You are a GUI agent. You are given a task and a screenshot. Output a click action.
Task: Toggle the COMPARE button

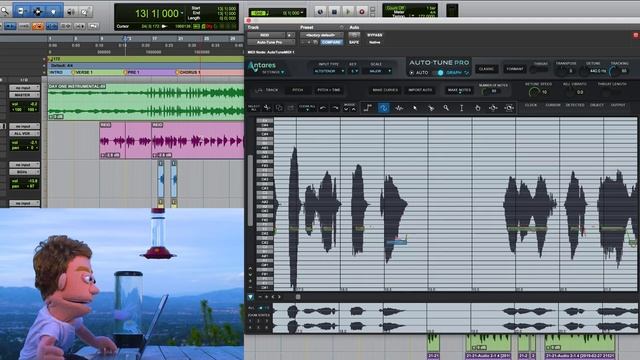click(331, 42)
